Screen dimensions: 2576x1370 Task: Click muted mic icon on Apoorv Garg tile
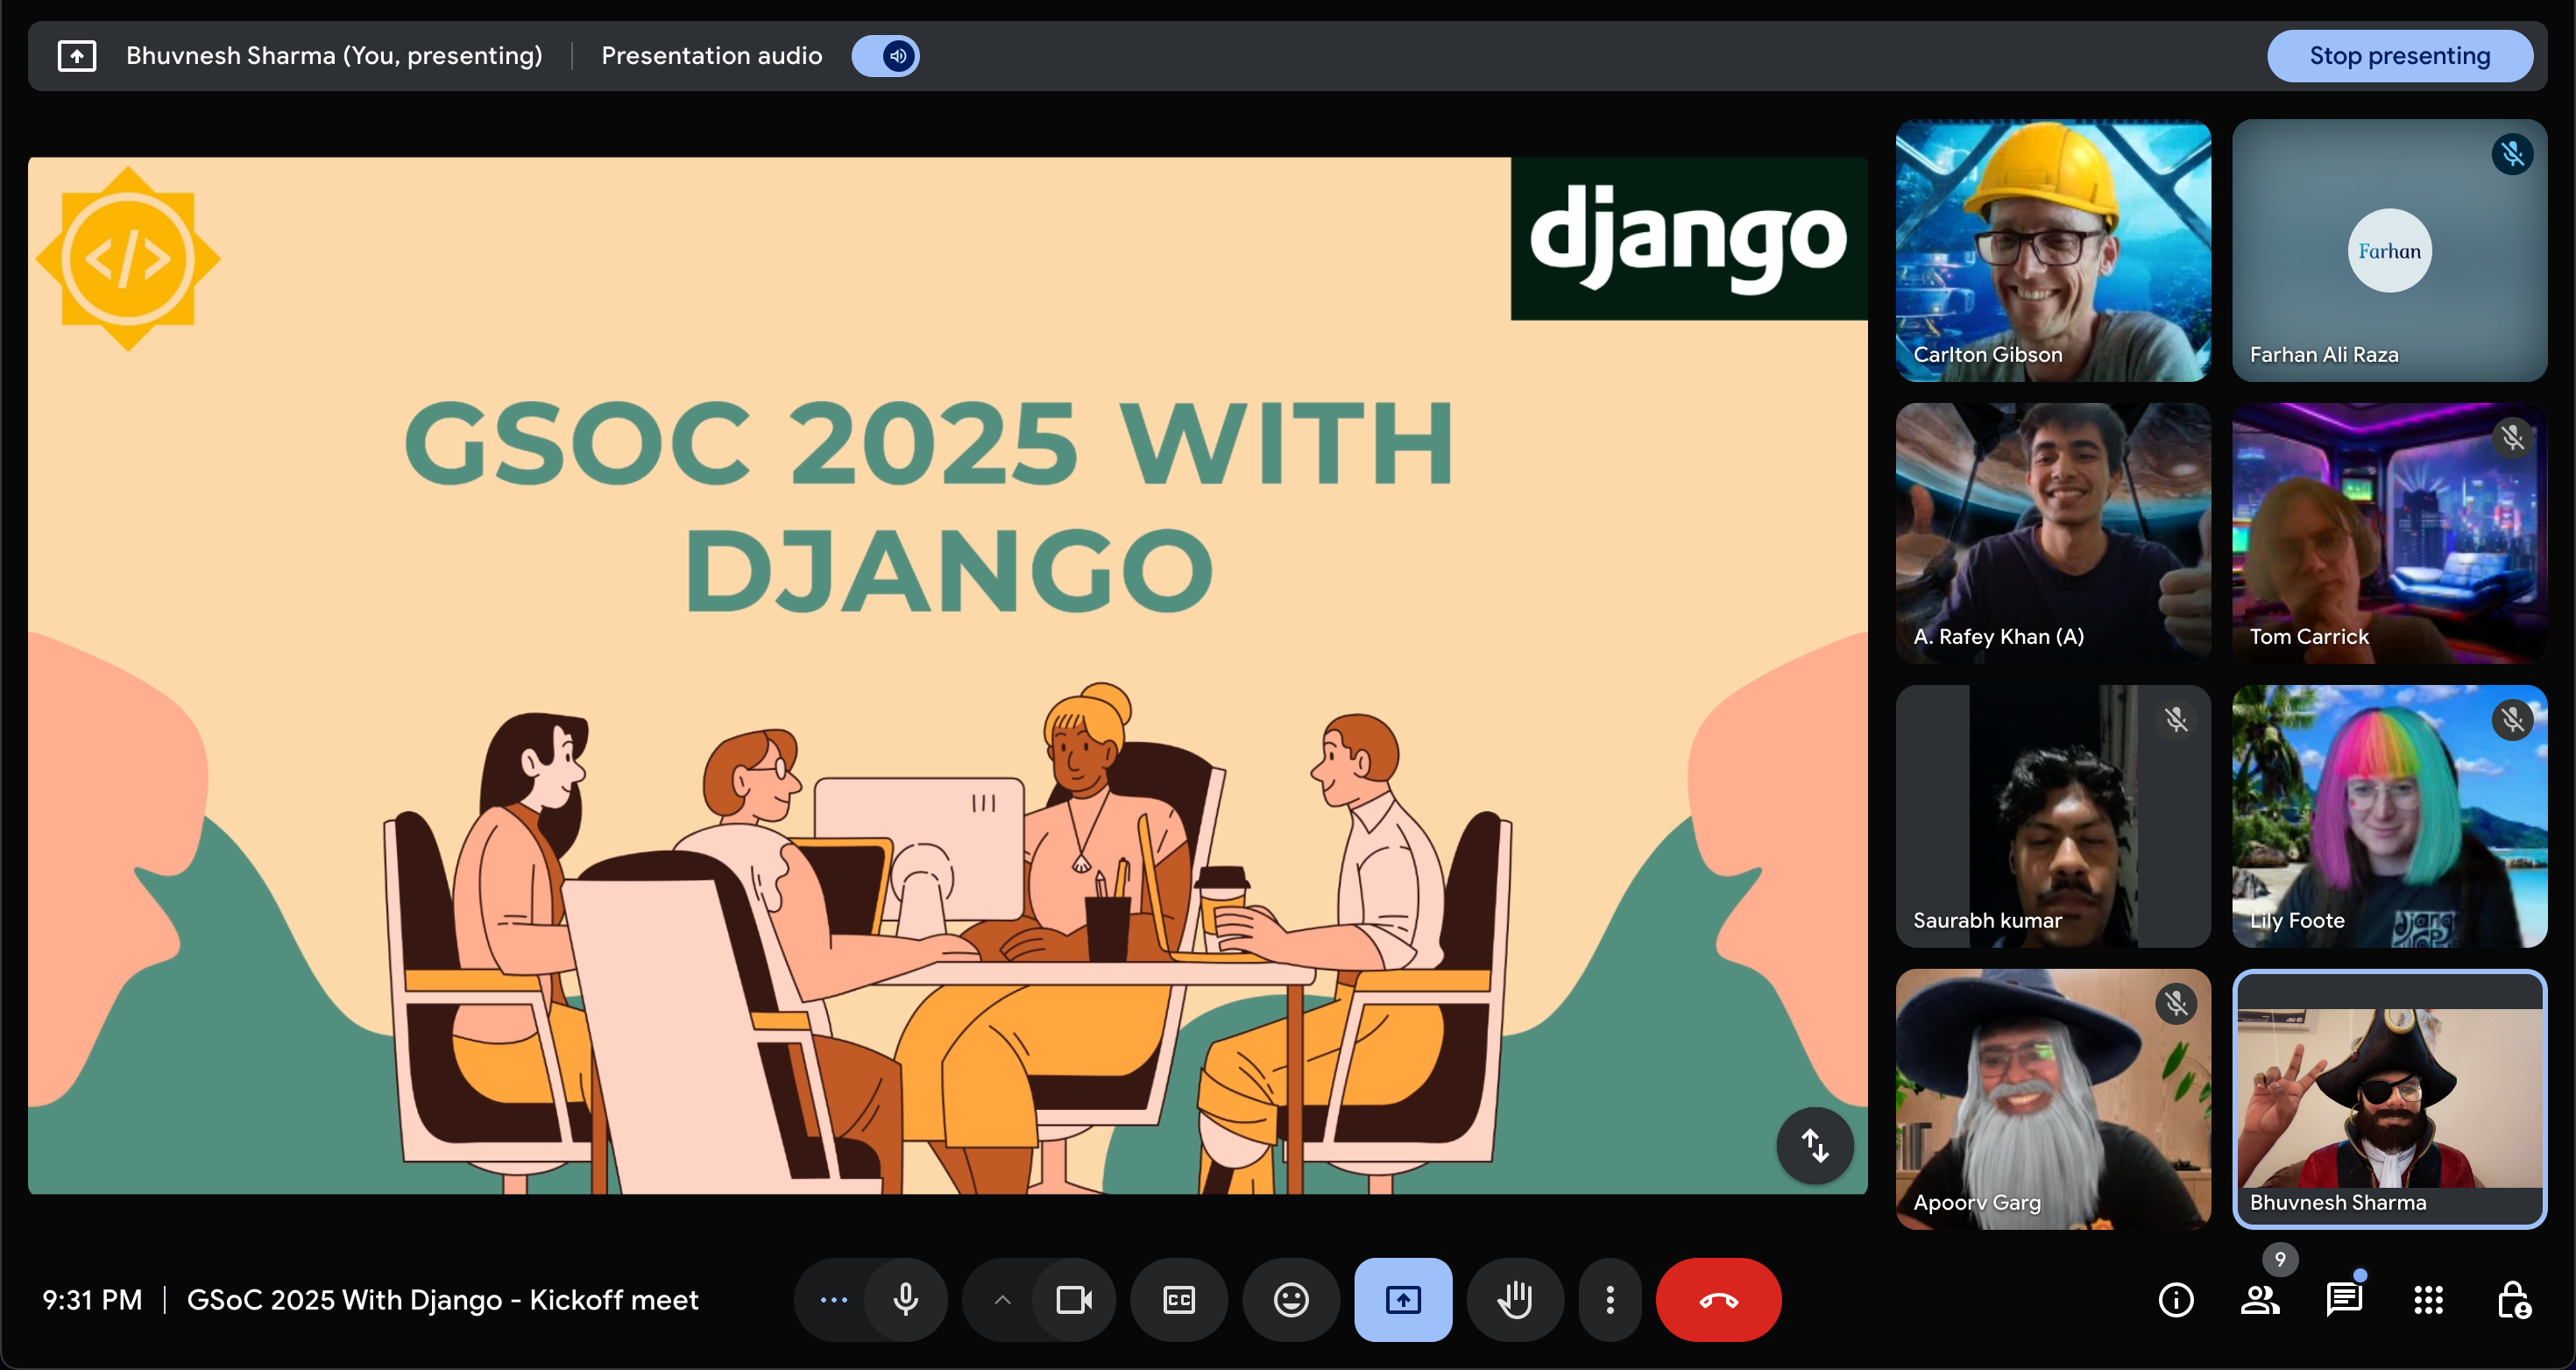(2176, 1003)
